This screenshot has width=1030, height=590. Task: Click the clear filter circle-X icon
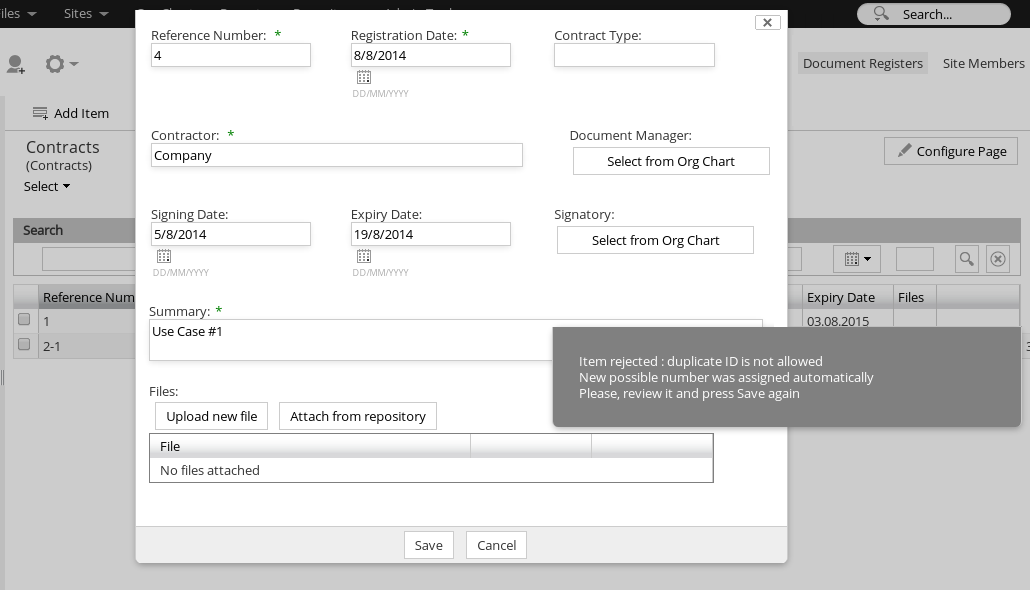pos(998,259)
